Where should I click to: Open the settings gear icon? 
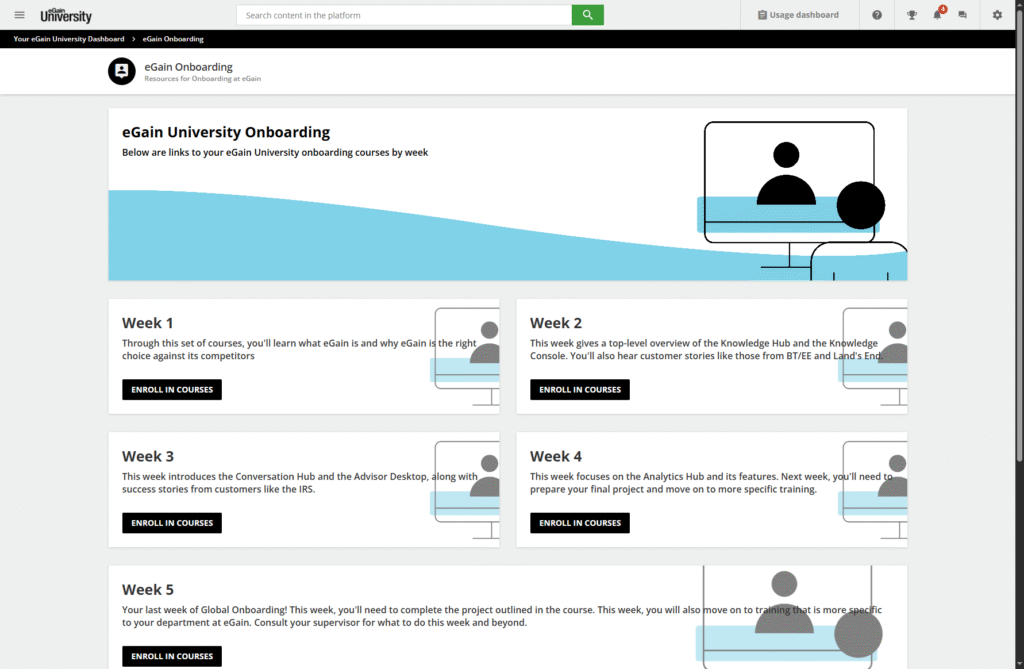click(997, 15)
